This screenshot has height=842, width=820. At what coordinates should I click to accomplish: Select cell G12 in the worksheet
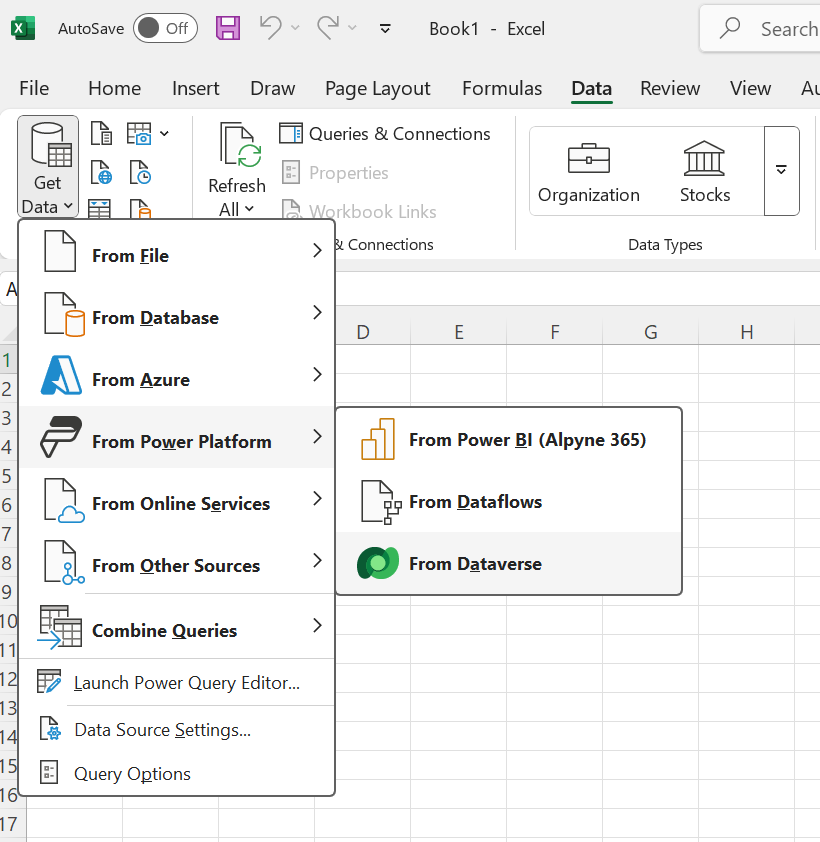(x=650, y=678)
